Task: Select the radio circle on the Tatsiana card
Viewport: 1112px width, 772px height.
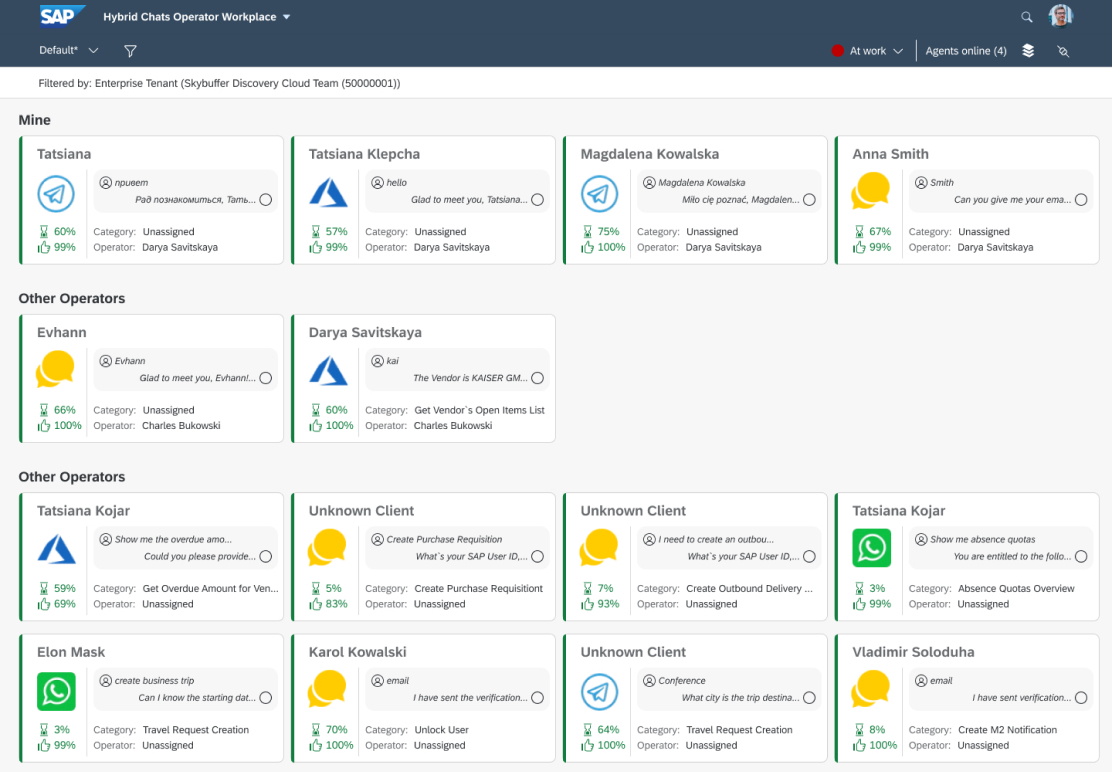Action: [266, 200]
